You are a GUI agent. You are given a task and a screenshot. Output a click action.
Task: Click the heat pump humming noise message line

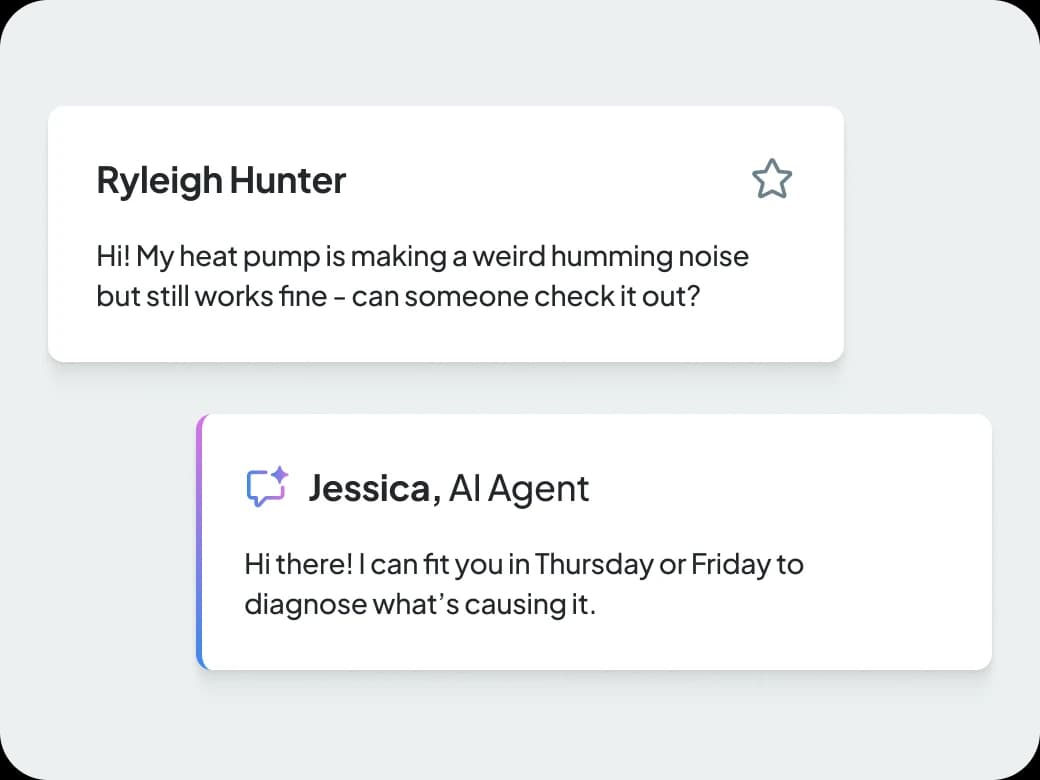[x=422, y=257]
